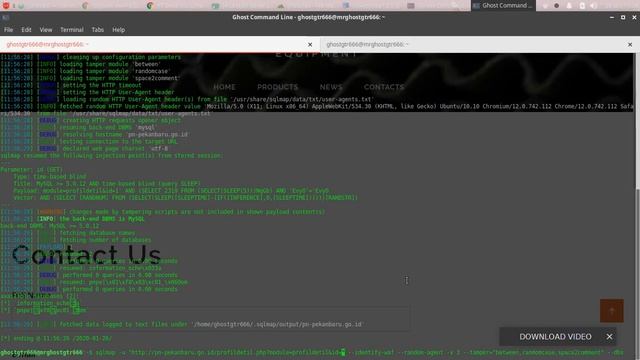
Task: Click the line 'loading tamper module between'
Action: point(80,64)
